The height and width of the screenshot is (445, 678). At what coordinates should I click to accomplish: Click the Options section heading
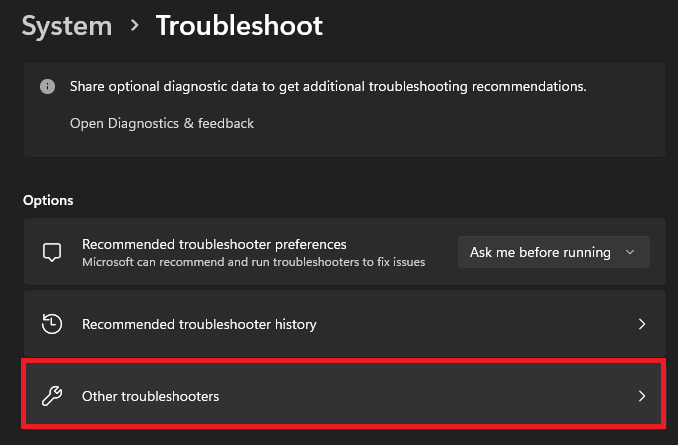pyautogui.click(x=48, y=200)
